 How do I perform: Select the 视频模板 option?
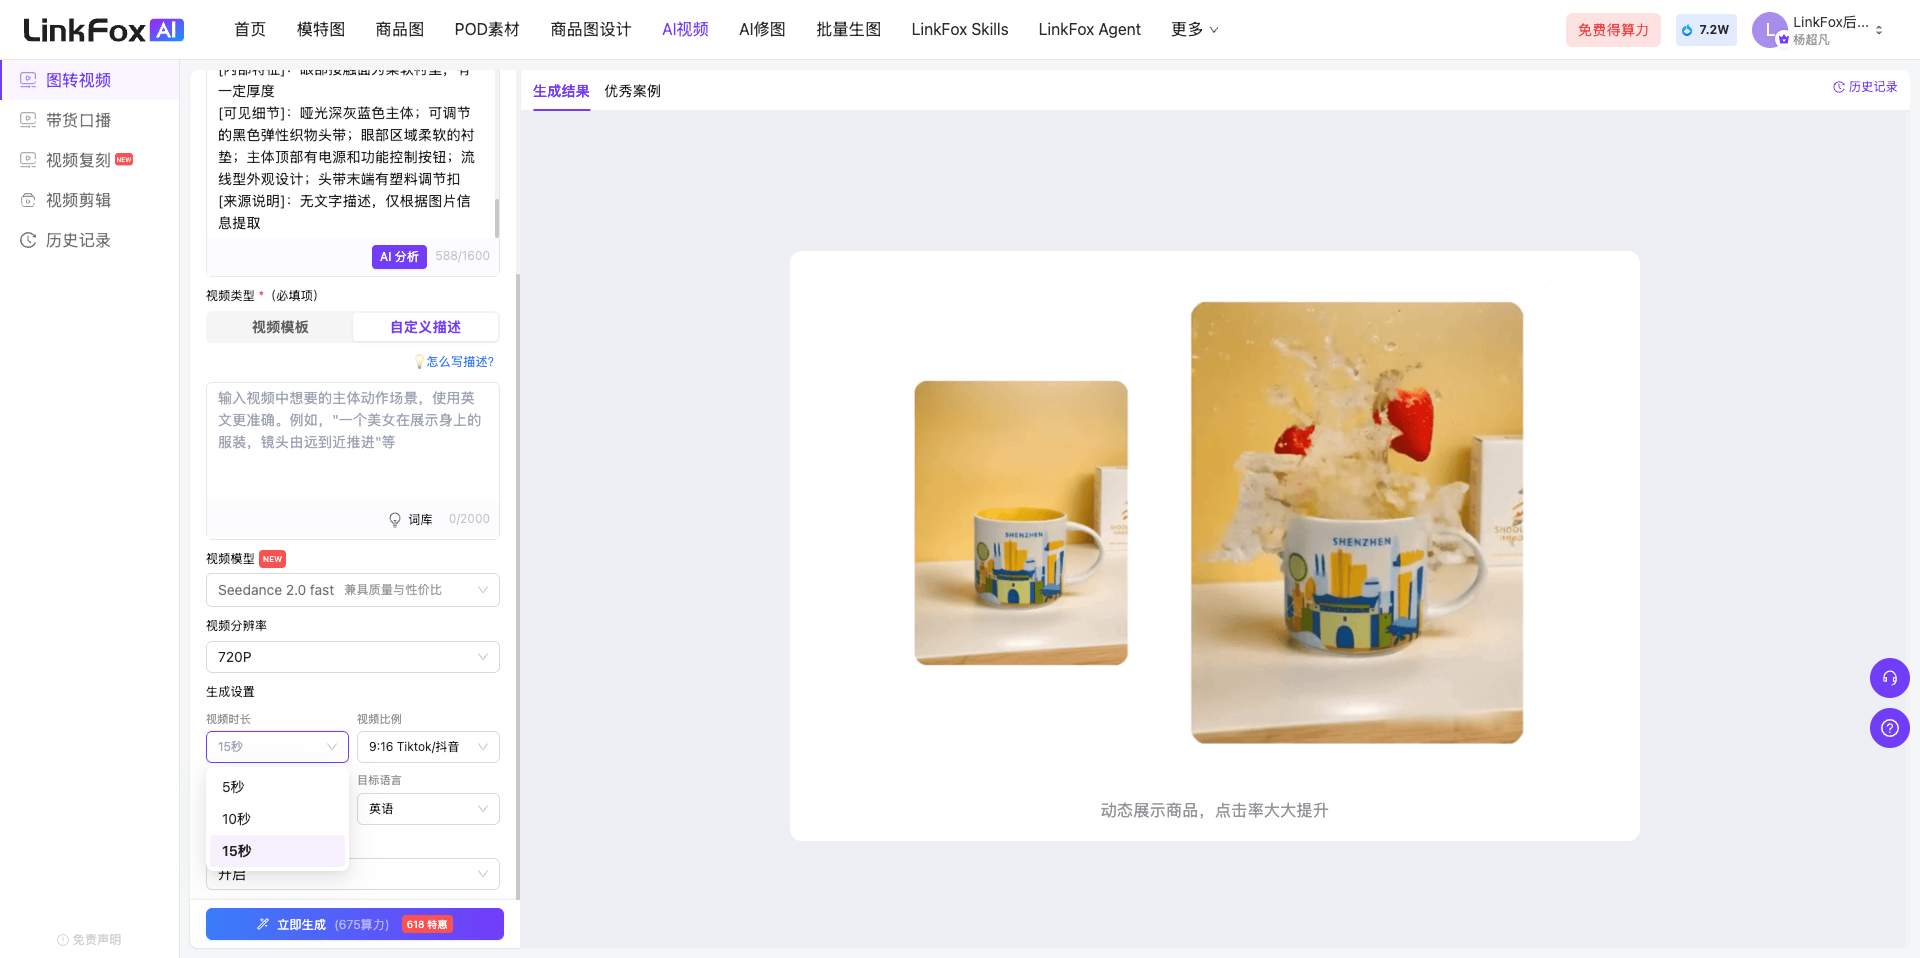280,327
